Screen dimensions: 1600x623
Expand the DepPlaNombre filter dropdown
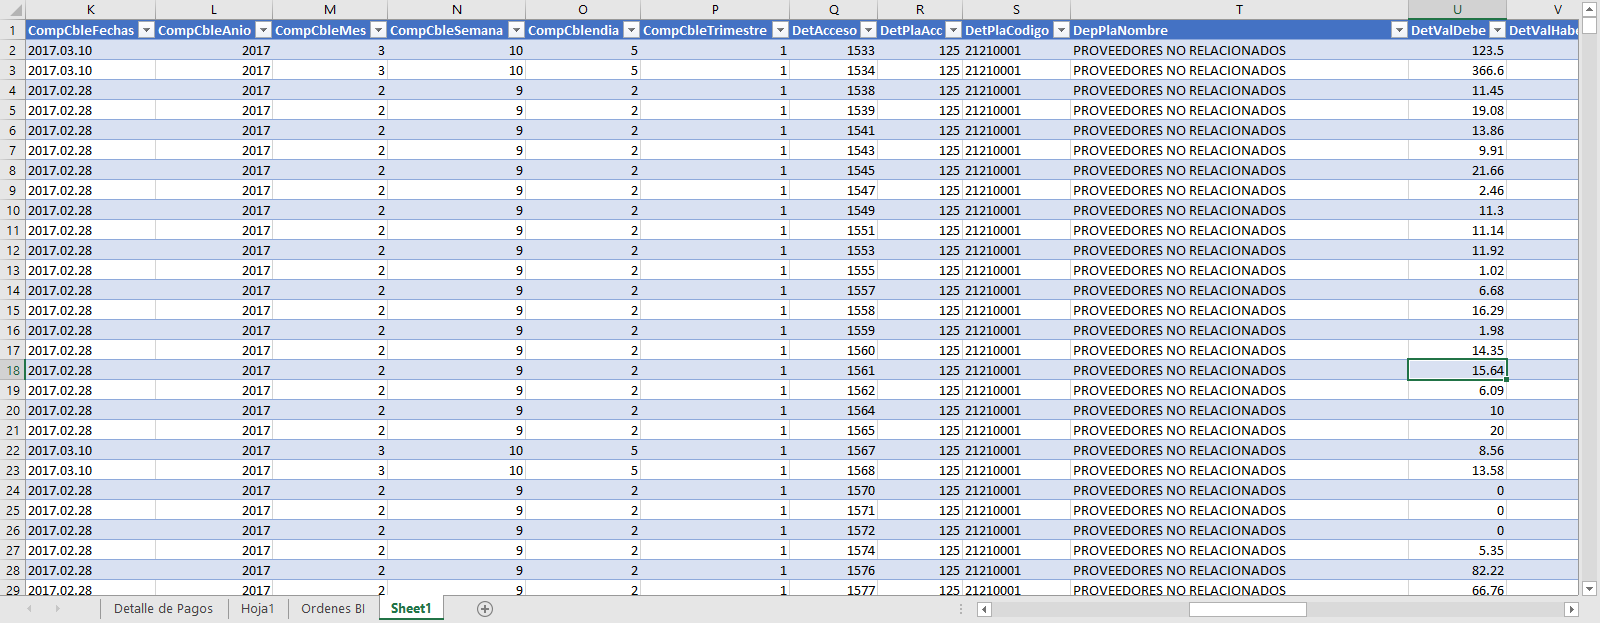tap(1398, 30)
